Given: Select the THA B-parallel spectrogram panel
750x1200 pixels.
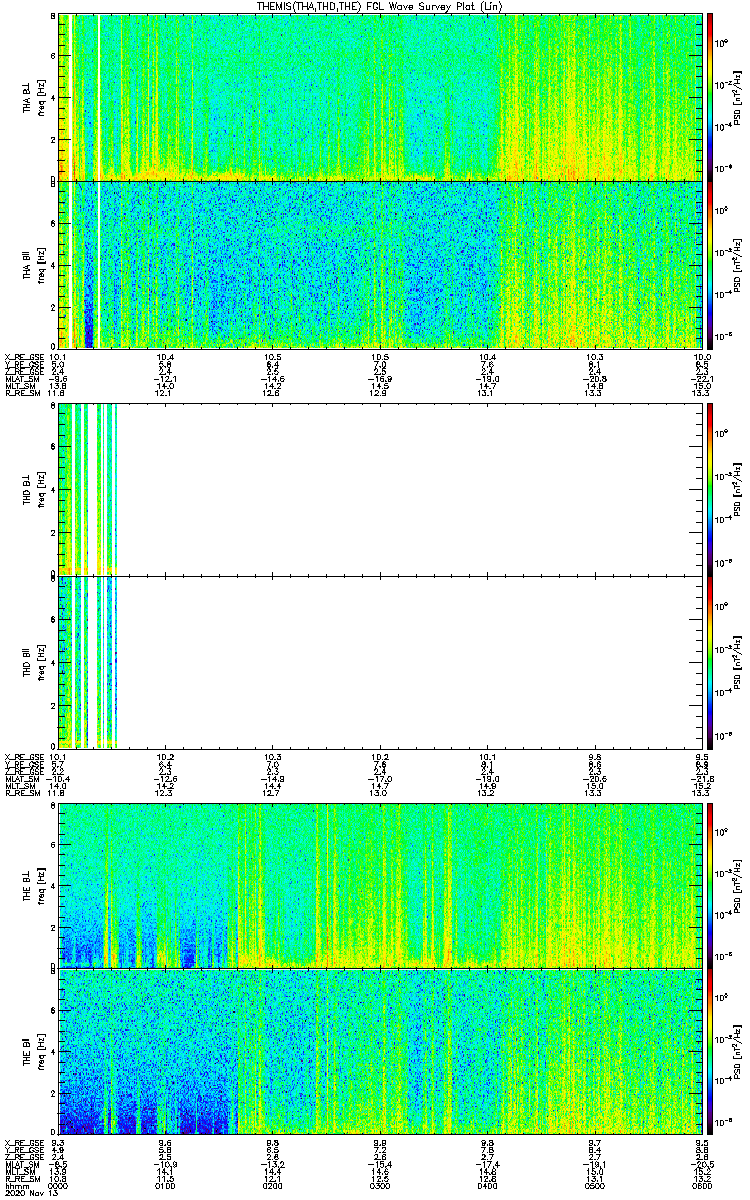Looking at the screenshot, I should (380, 264).
